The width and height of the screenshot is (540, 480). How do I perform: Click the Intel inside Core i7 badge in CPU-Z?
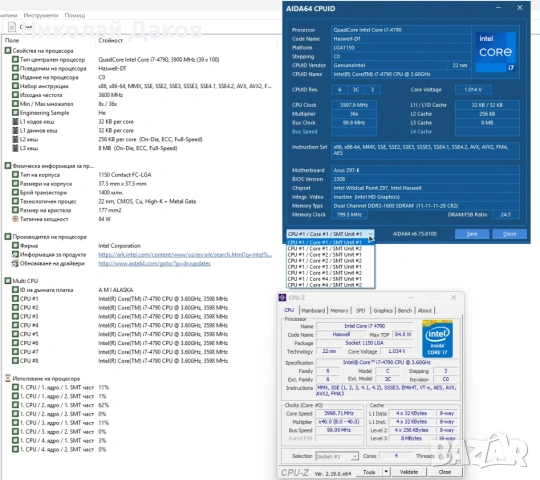pyautogui.click(x=437, y=338)
